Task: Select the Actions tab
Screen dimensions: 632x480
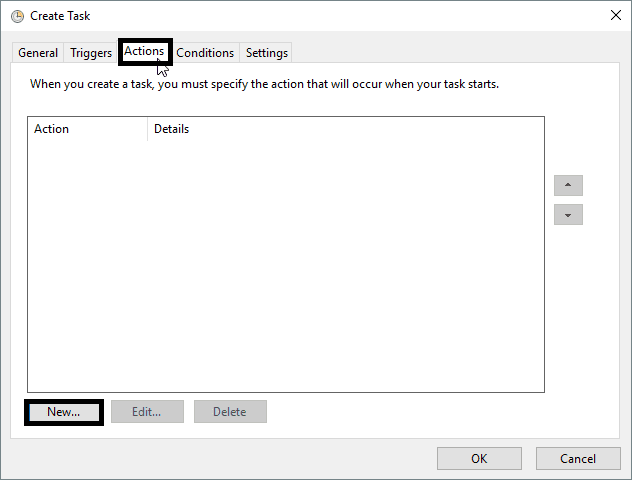Action: pos(144,52)
